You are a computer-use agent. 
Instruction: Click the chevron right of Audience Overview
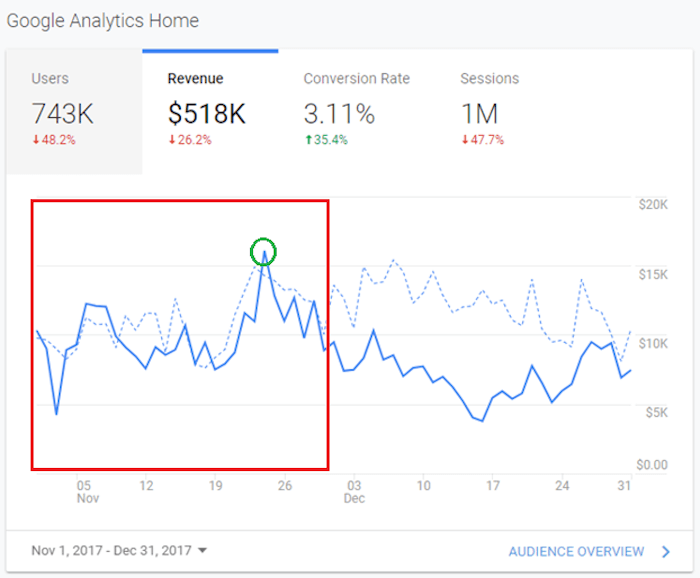coord(666,551)
